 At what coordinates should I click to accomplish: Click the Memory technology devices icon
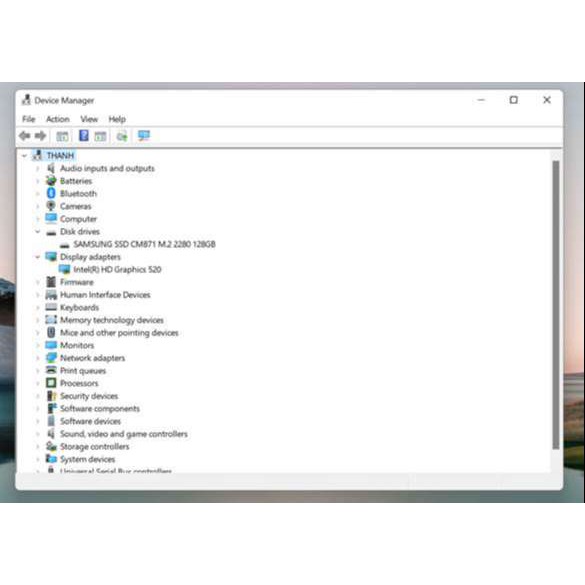click(x=51, y=320)
